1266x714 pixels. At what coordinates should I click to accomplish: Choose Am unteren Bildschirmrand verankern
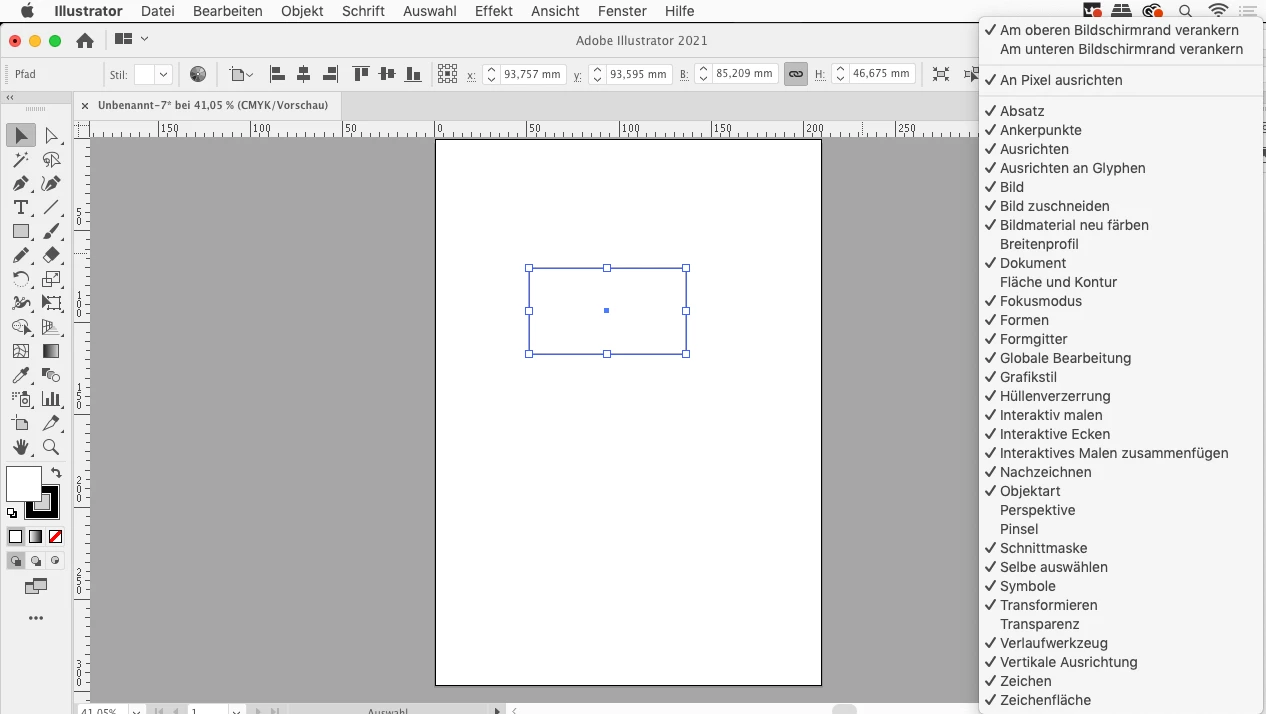point(1120,49)
